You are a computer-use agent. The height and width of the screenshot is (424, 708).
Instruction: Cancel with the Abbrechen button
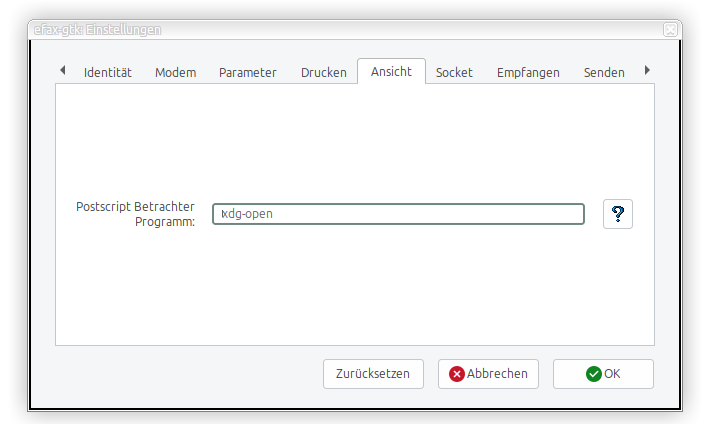pyautogui.click(x=488, y=374)
